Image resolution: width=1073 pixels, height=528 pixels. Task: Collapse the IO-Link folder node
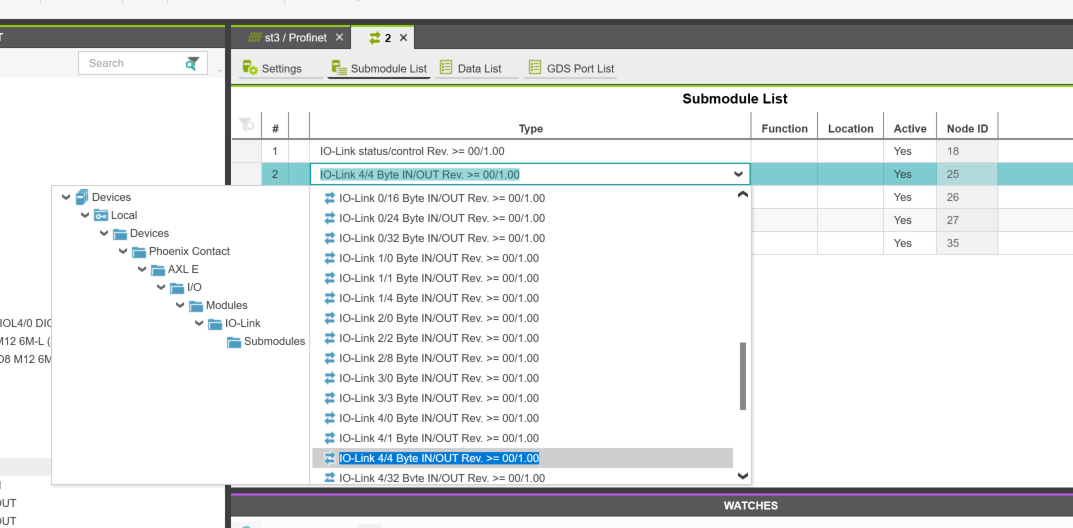[x=199, y=323]
